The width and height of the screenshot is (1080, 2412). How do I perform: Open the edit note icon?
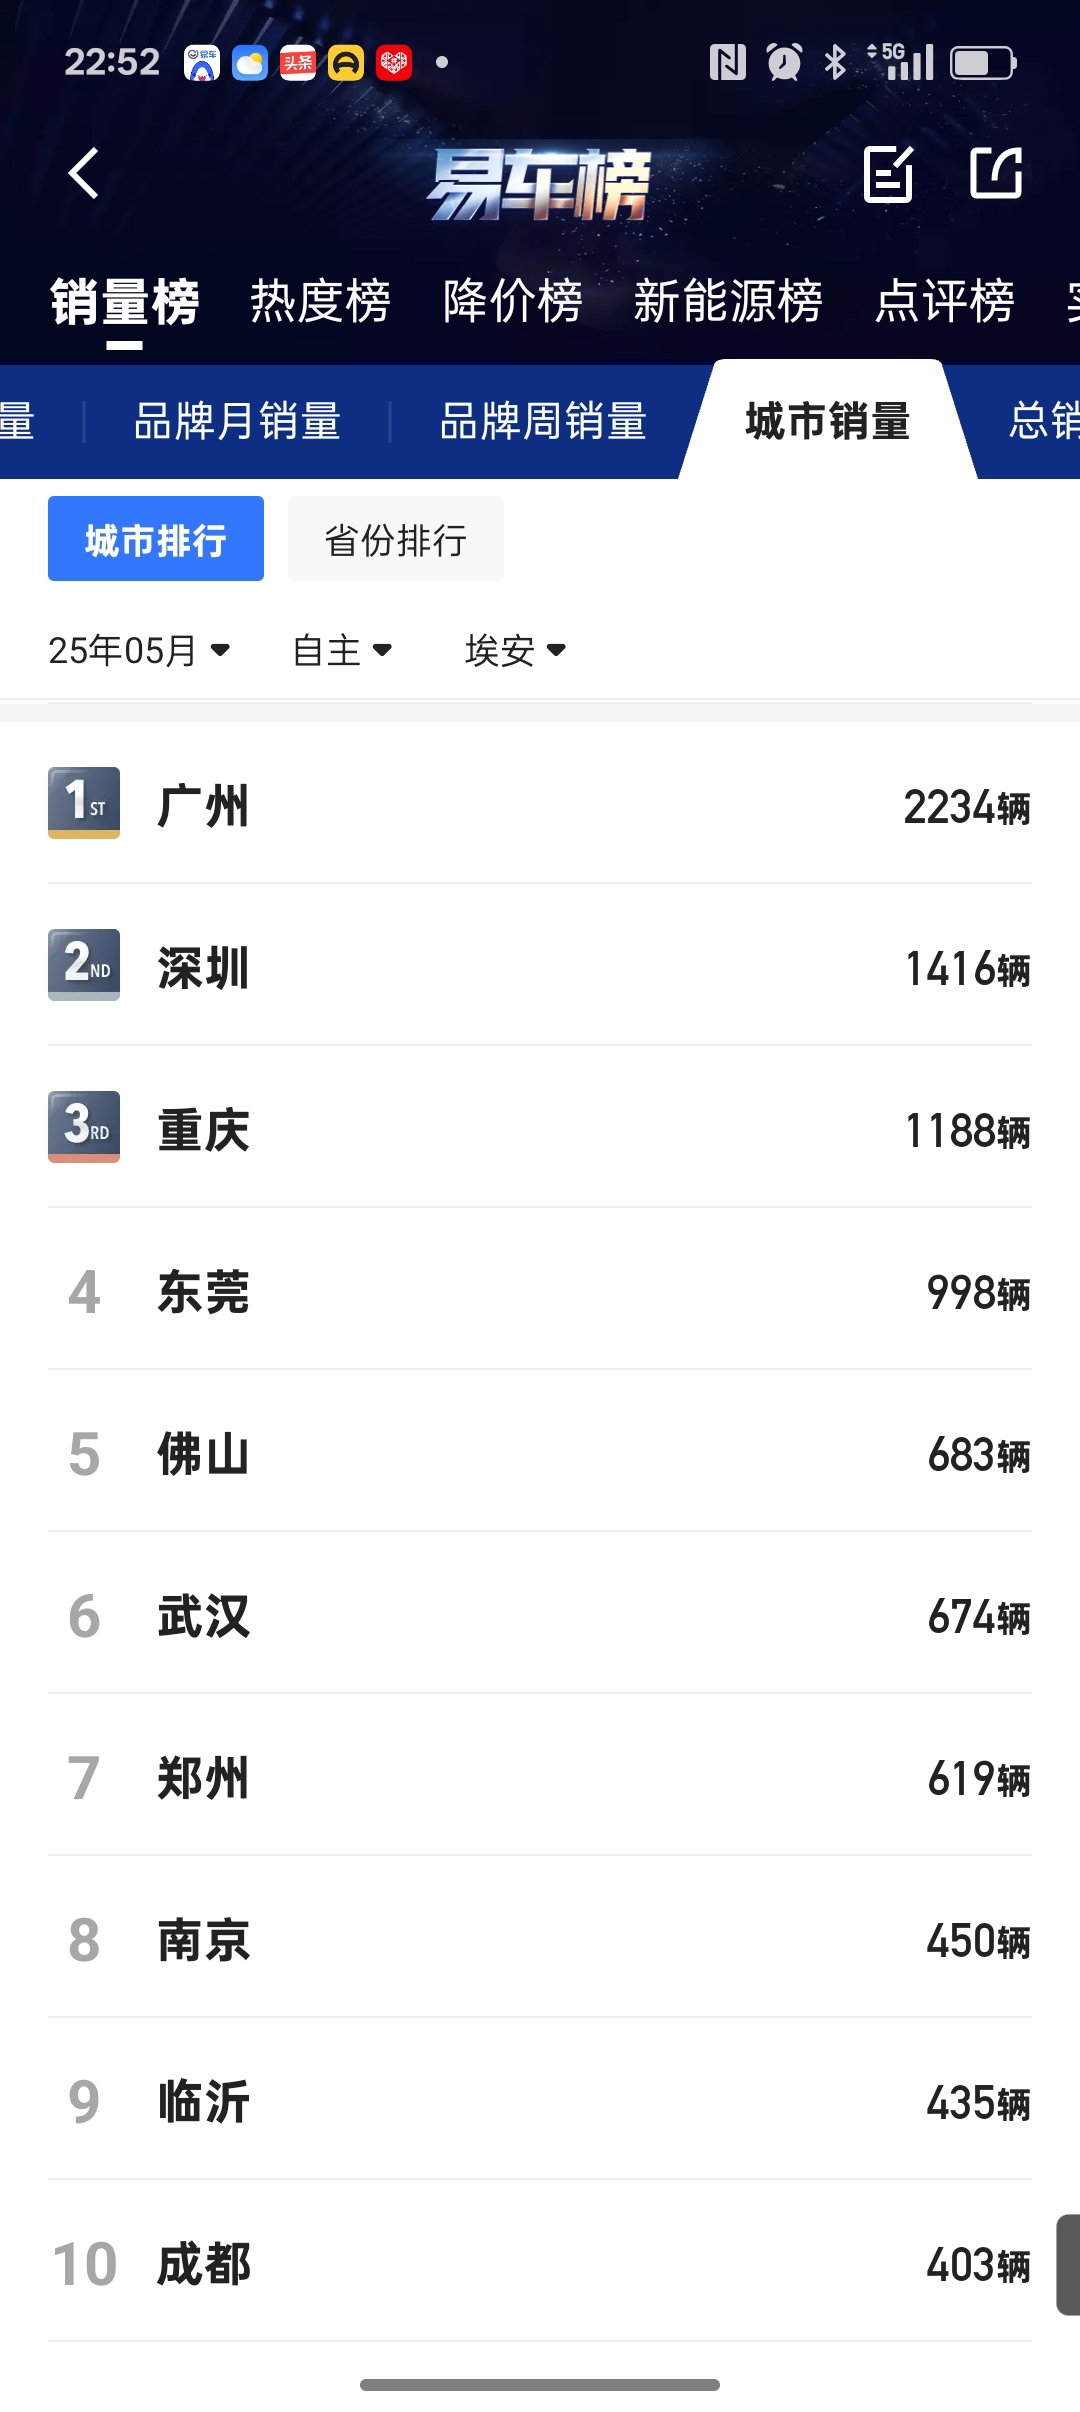889,174
